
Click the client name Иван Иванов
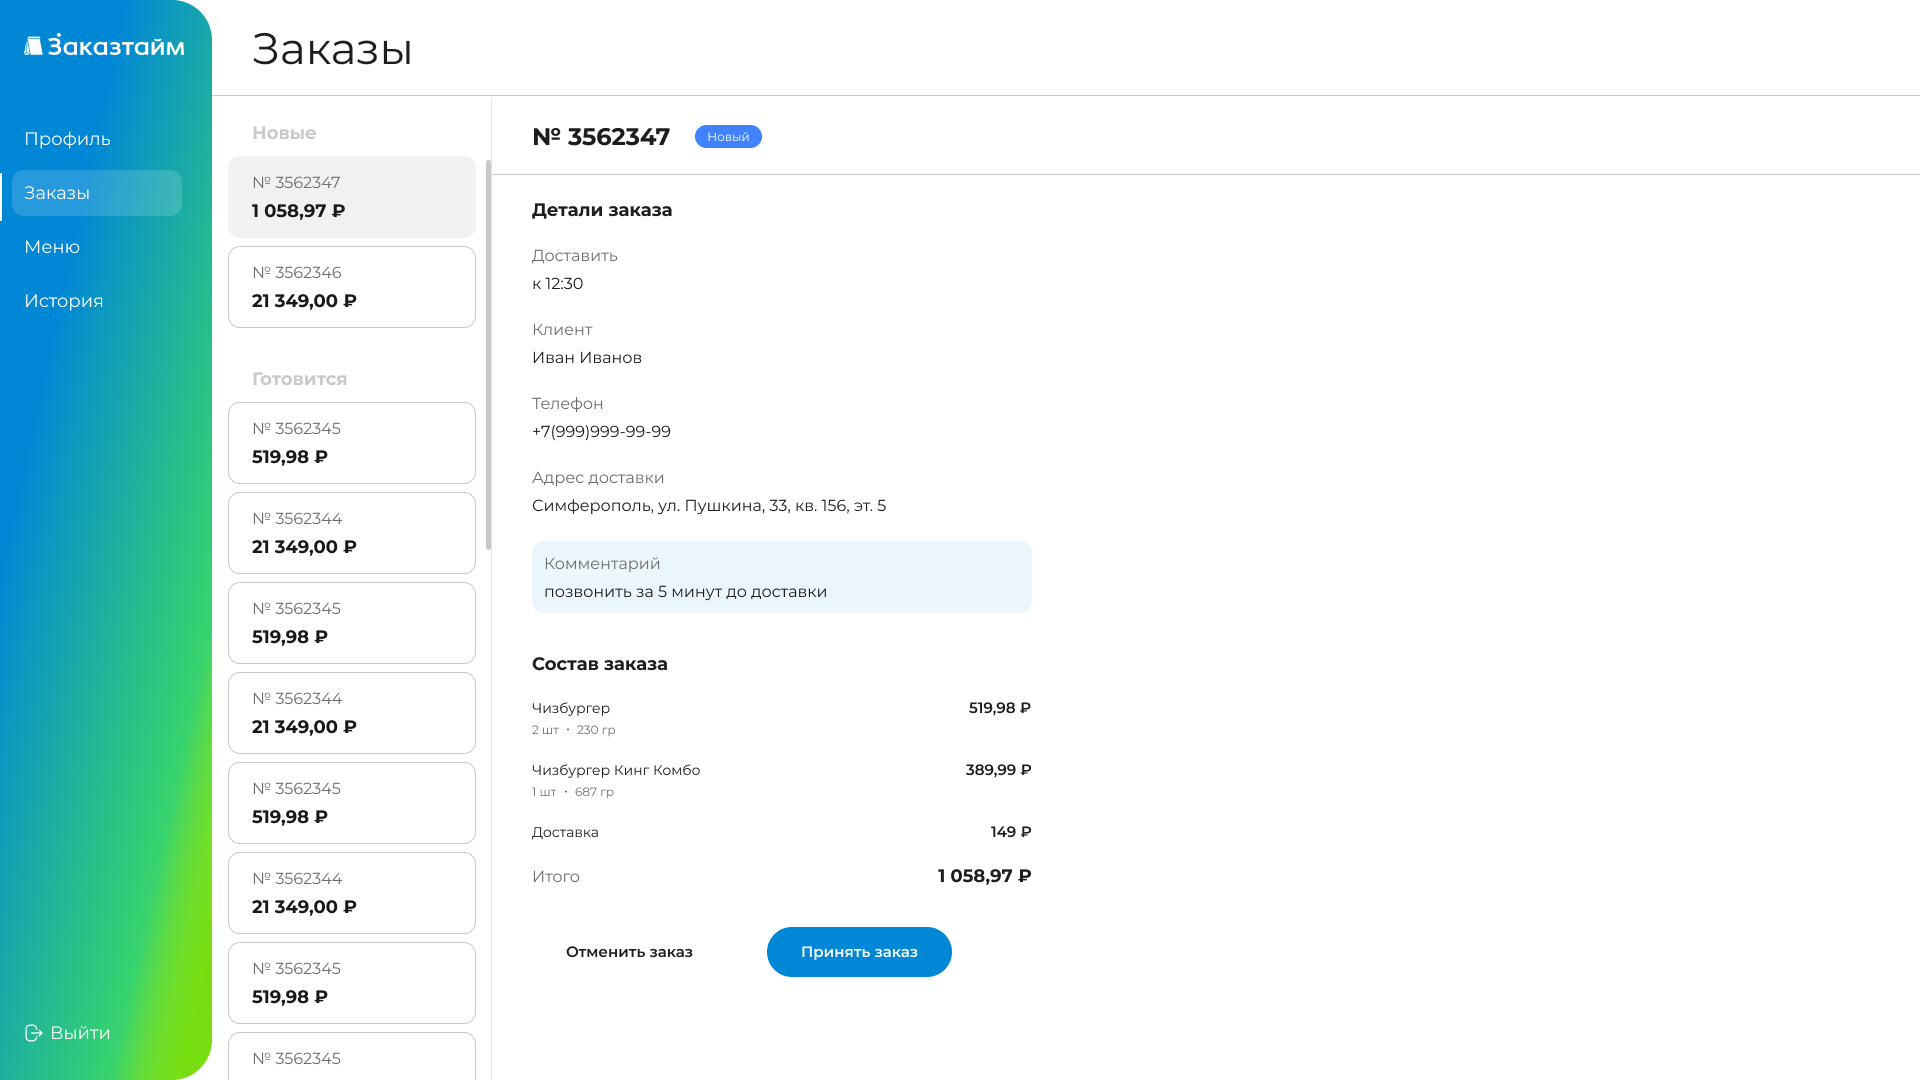587,358
